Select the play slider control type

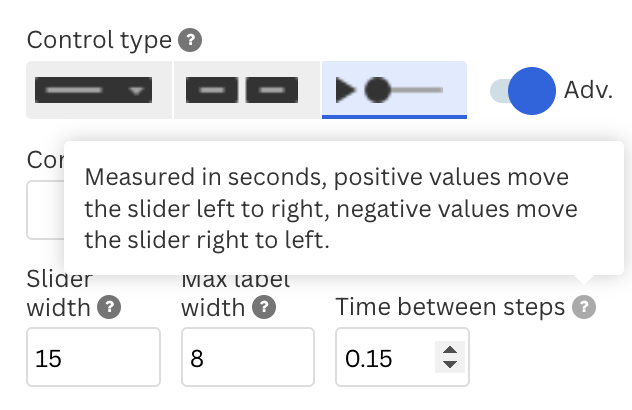coord(394,90)
